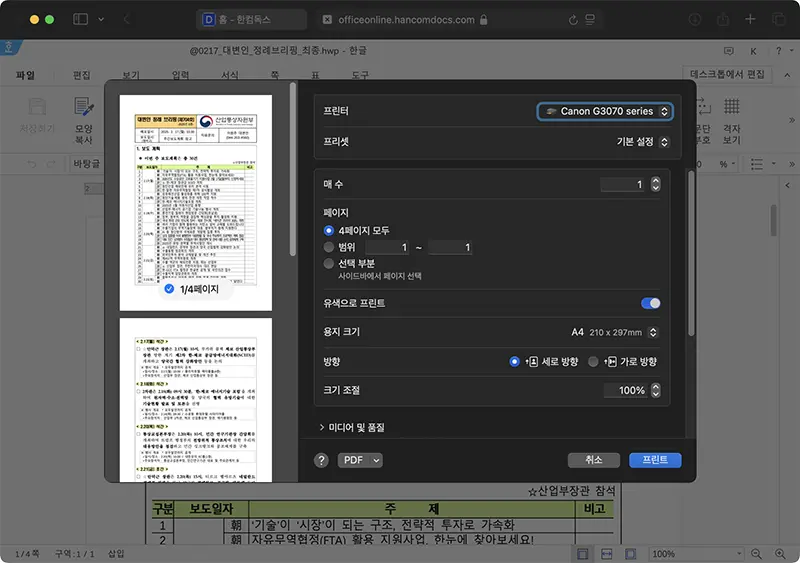Select the 선택 부분 radio button

point(329,264)
